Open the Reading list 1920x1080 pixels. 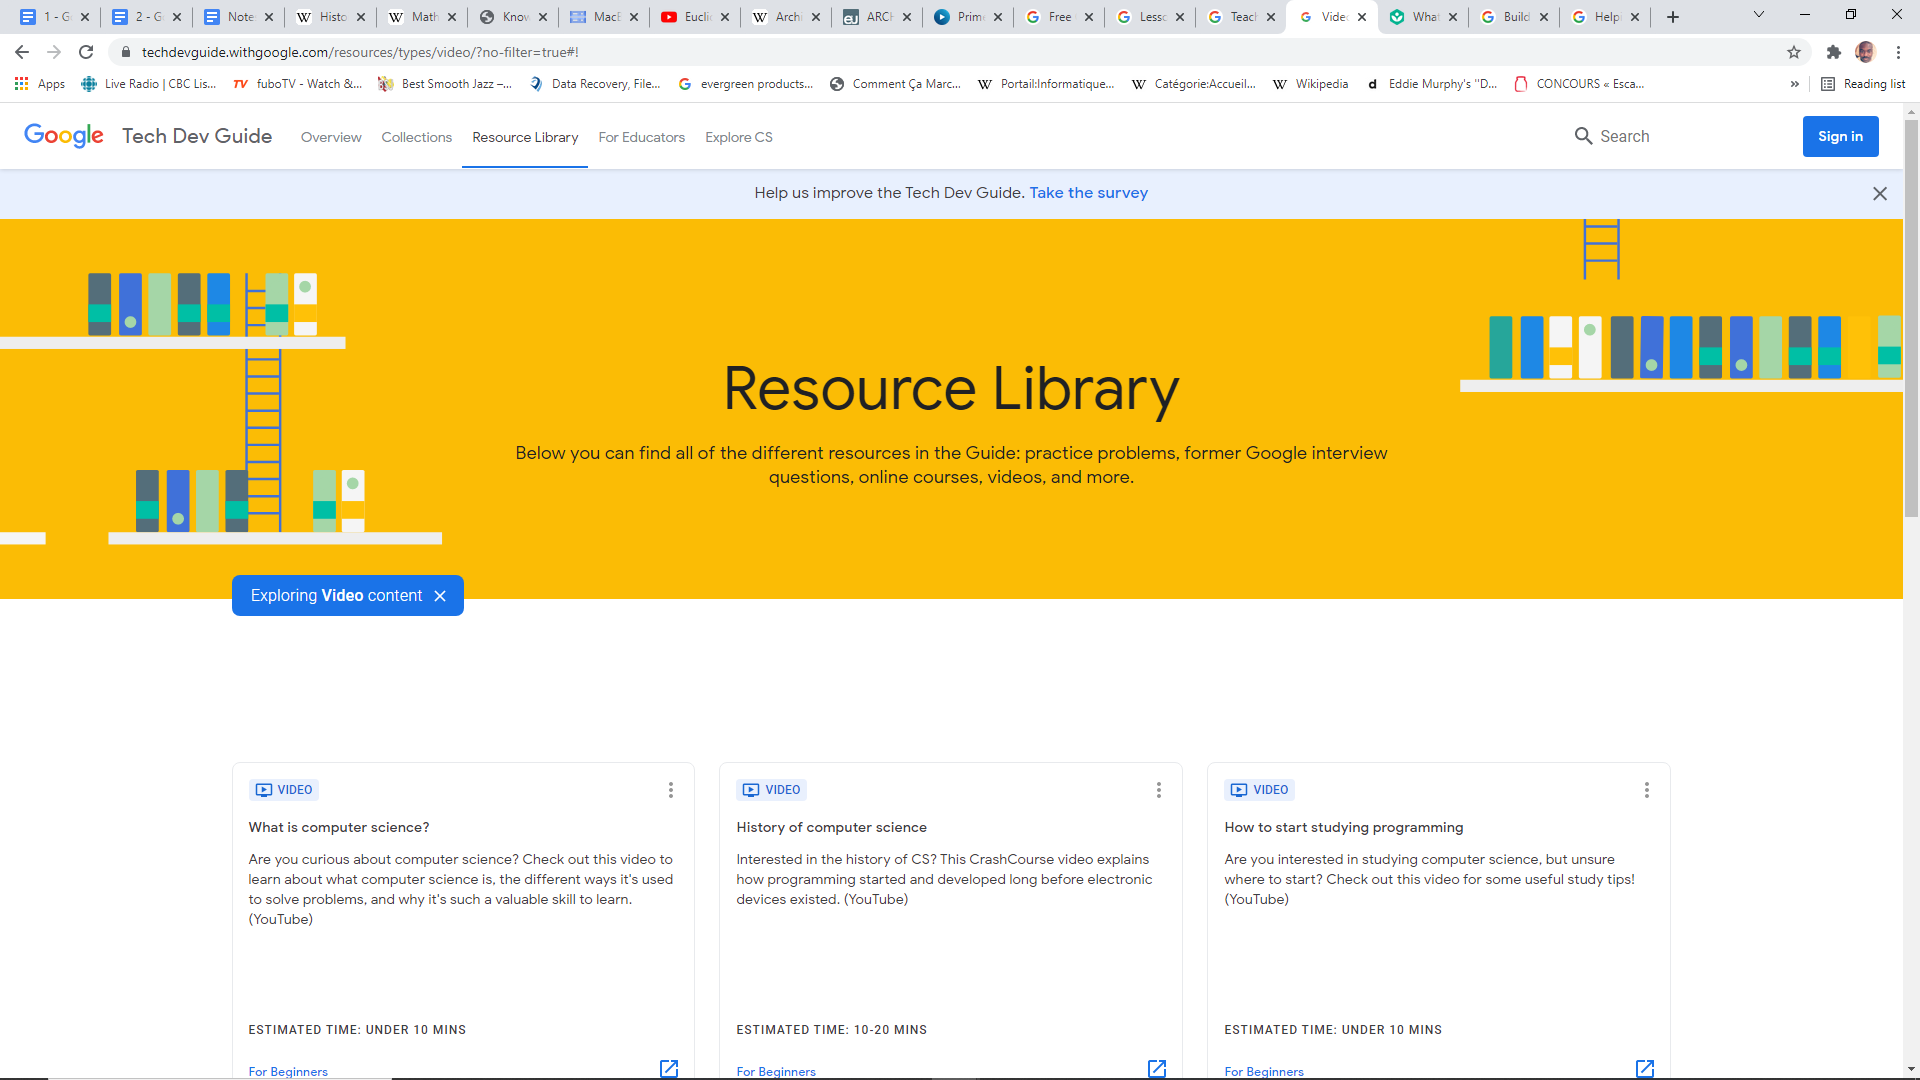[x=1863, y=84]
